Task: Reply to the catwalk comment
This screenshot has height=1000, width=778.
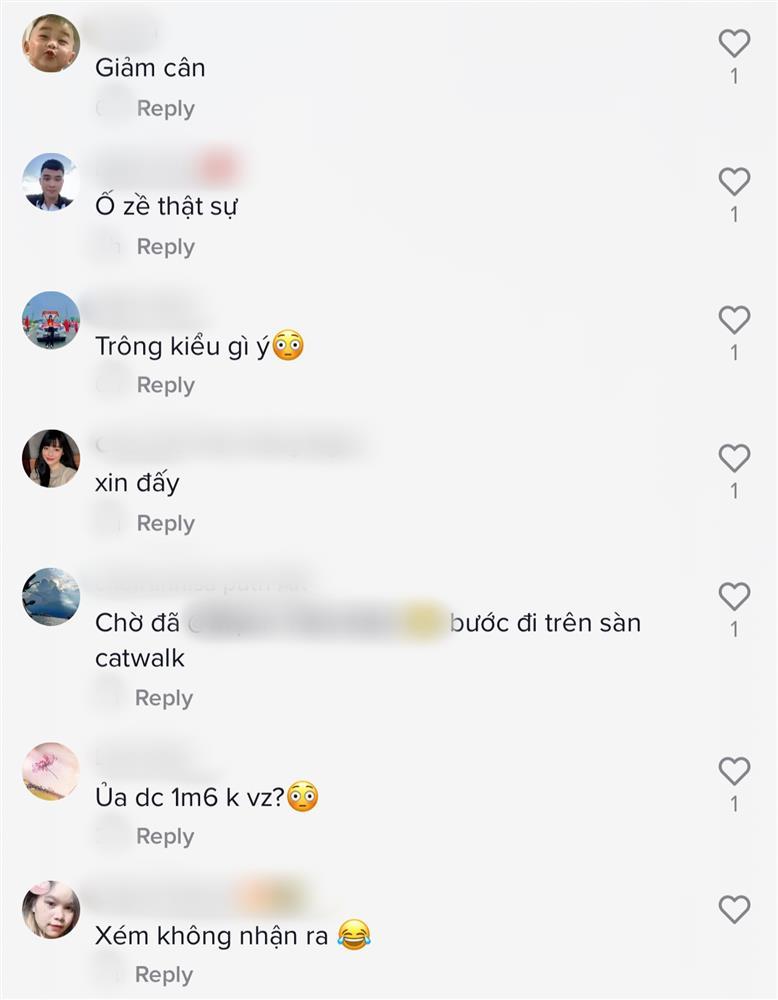Action: pos(164,698)
